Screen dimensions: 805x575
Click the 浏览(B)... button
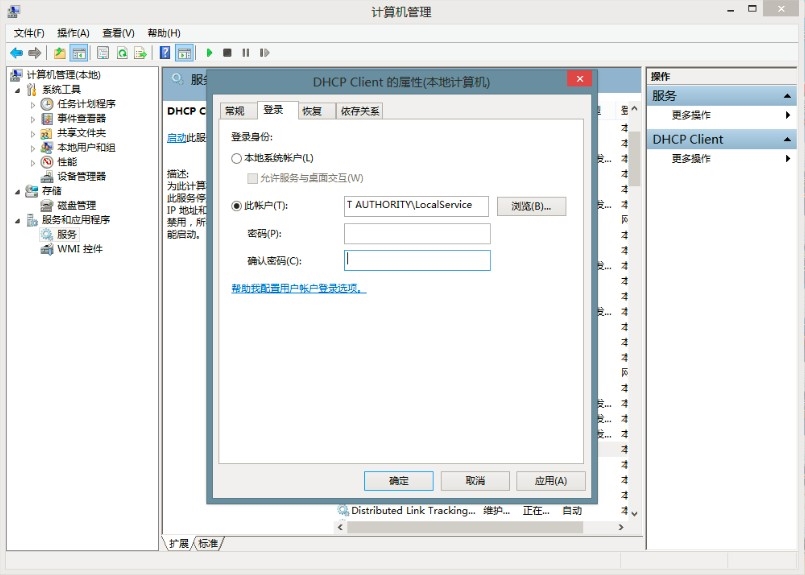(x=531, y=206)
